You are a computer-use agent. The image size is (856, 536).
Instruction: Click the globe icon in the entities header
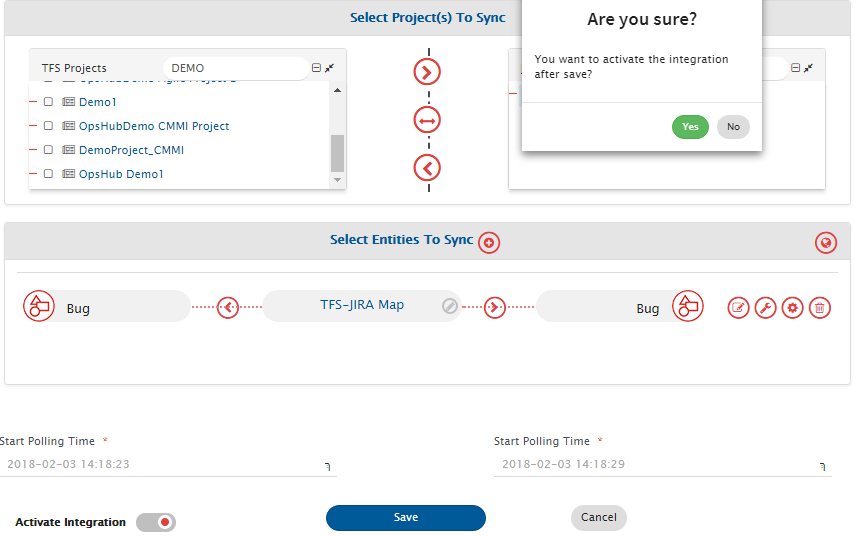point(826,242)
